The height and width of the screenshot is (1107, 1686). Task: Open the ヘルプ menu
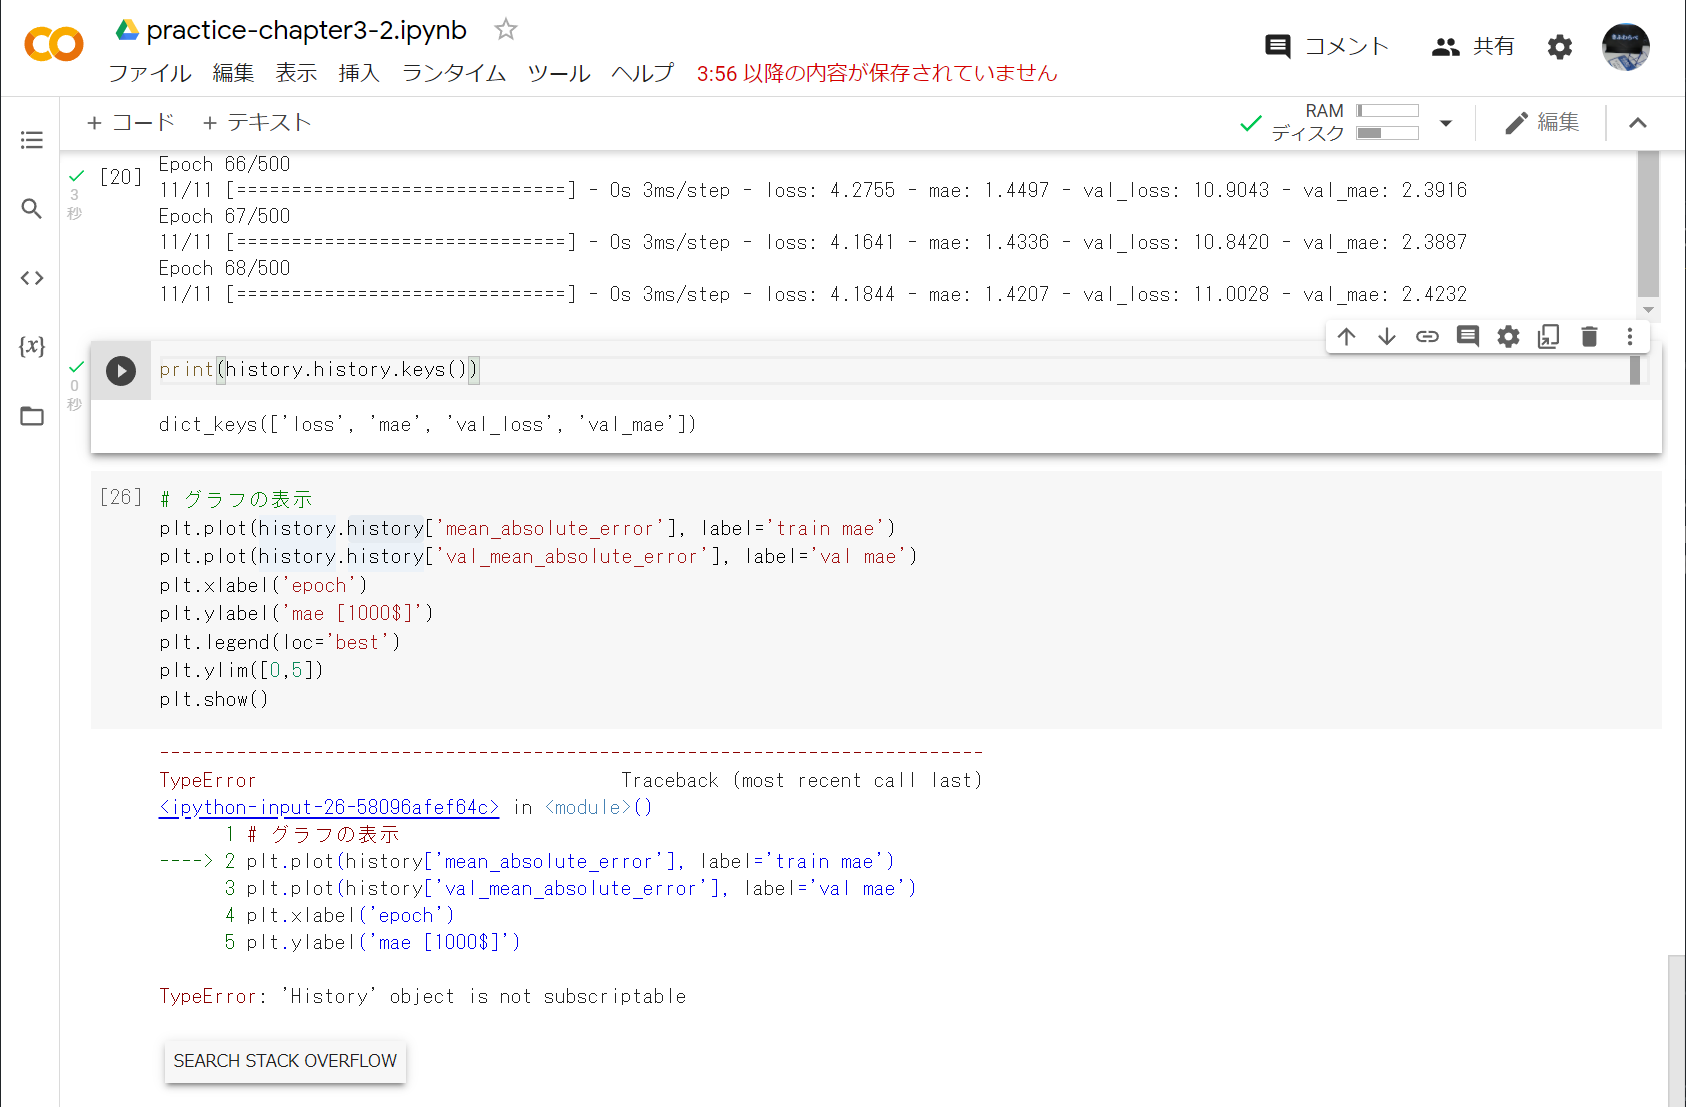tap(643, 73)
